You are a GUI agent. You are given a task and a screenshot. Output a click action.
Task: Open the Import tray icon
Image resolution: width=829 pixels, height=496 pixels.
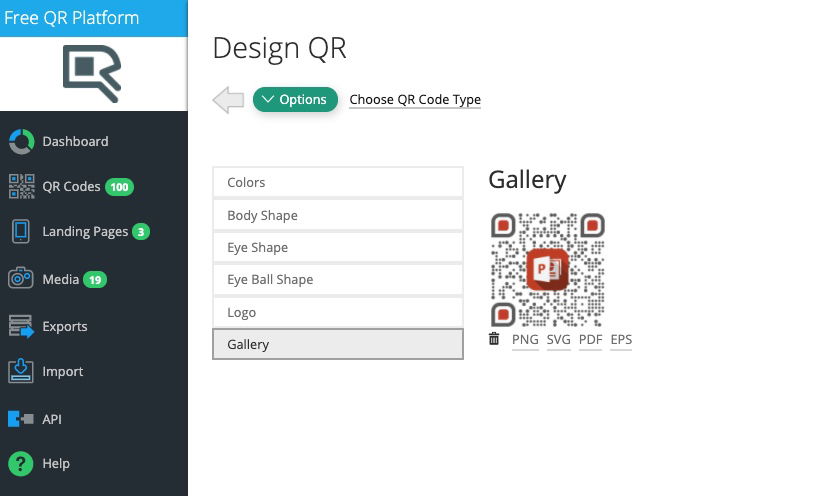21,371
